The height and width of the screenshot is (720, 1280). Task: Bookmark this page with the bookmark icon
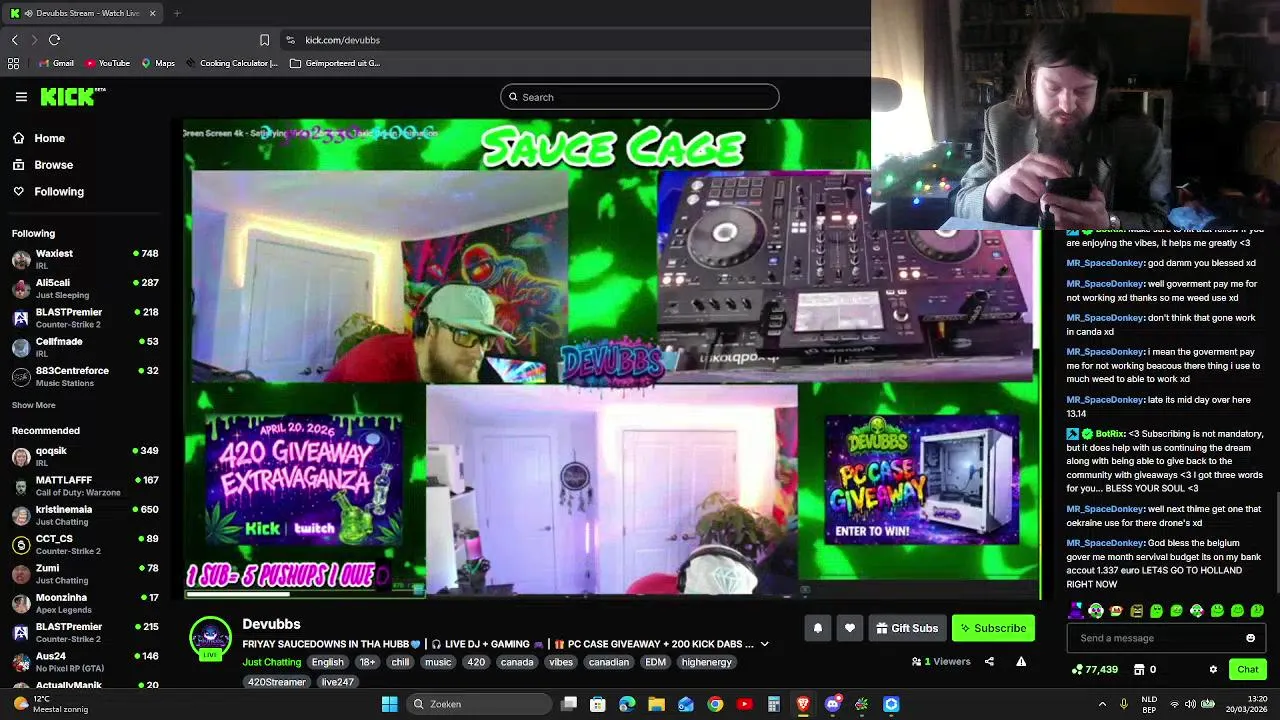264,40
